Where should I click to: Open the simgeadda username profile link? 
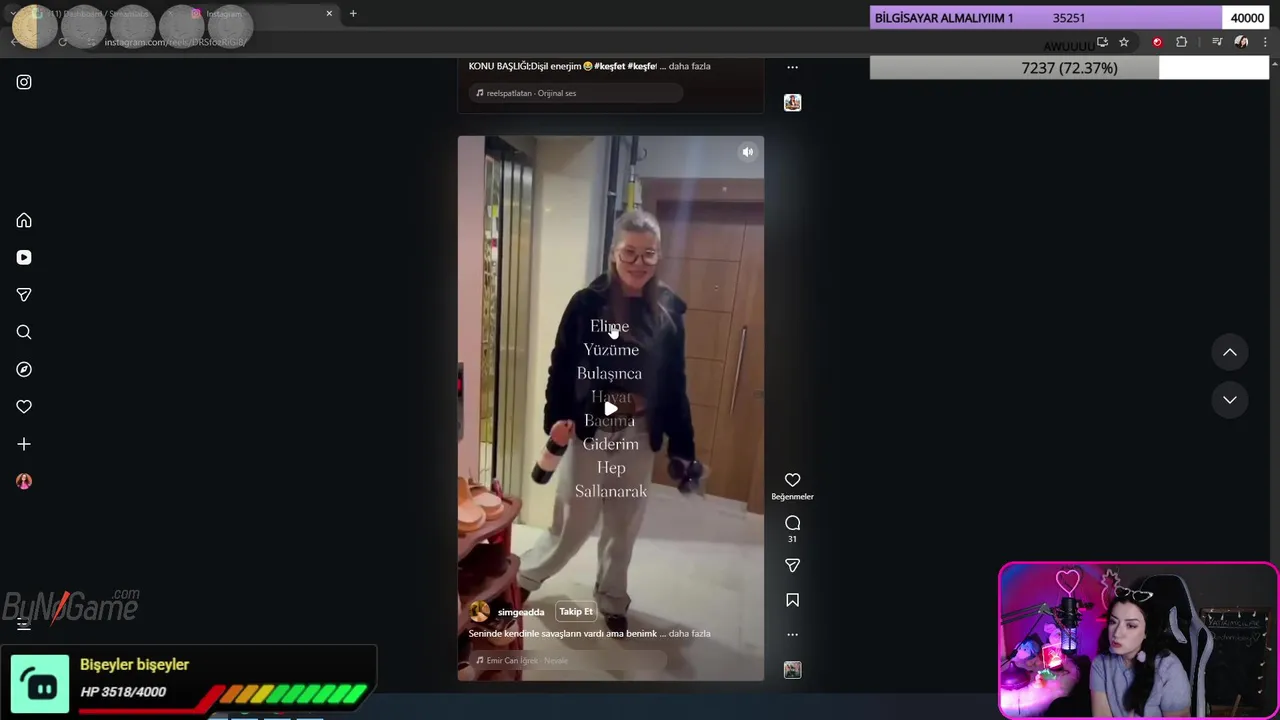[521, 612]
